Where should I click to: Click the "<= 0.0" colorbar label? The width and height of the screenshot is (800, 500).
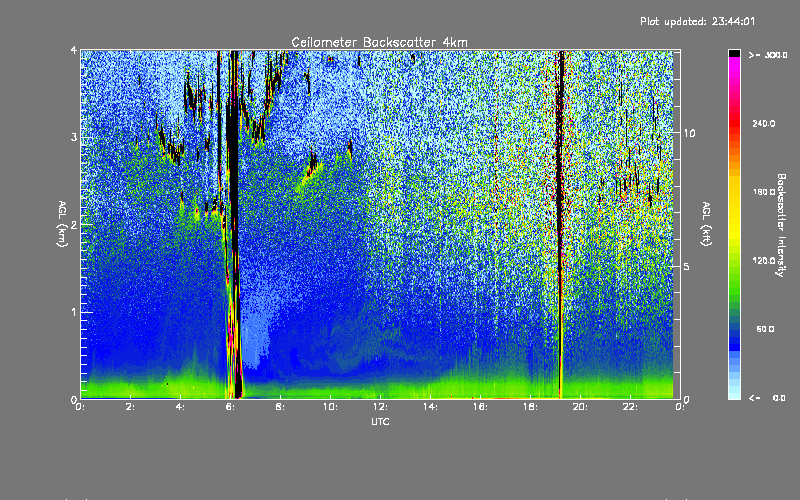coord(768,398)
